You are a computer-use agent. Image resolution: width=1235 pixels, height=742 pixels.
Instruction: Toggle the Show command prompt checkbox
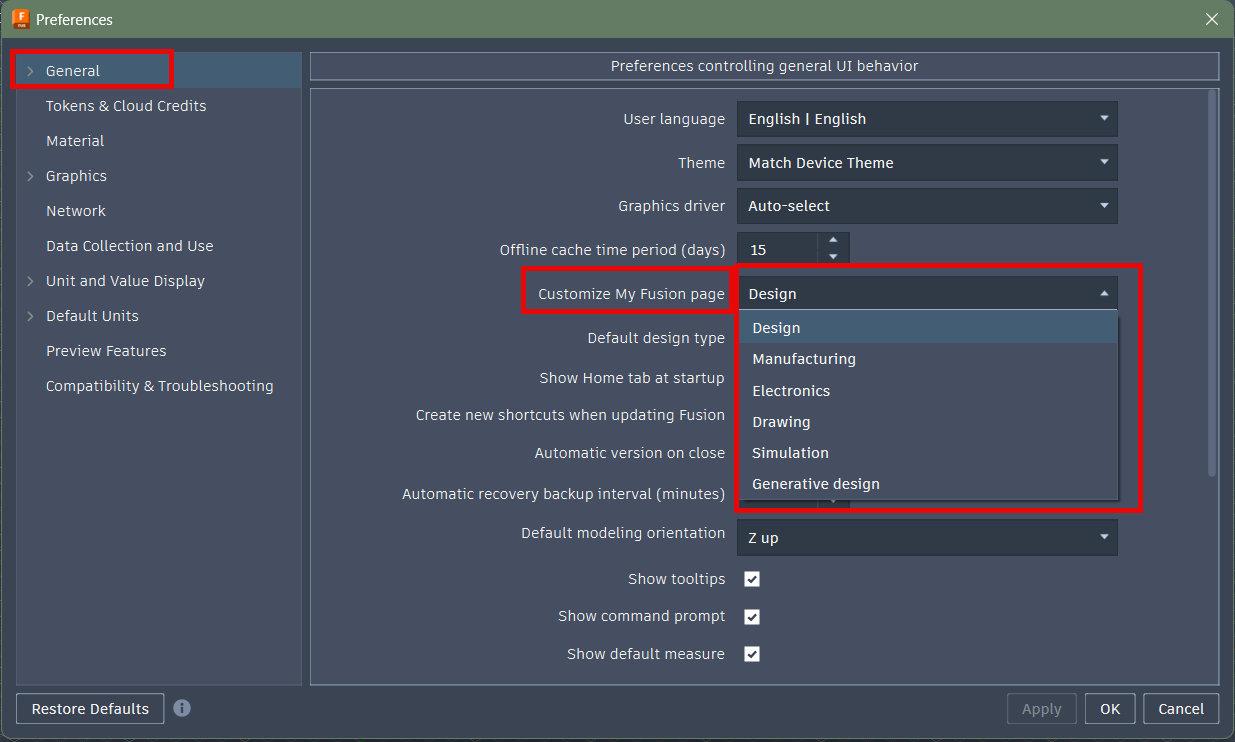coord(752,617)
